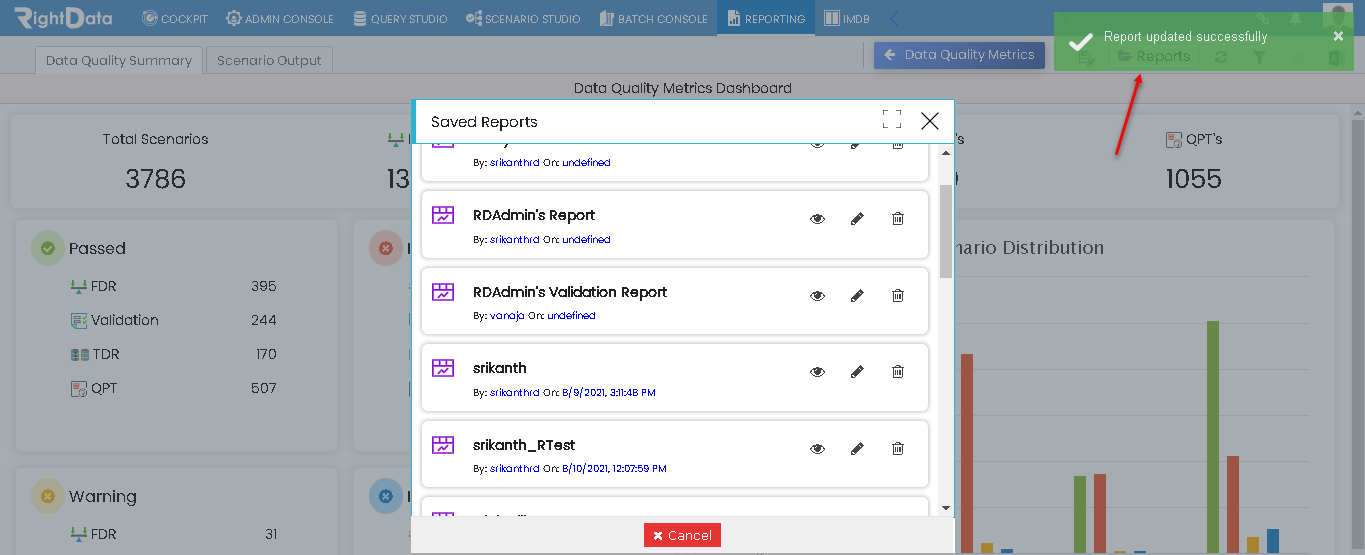View the srikanth report via eye icon

818,371
